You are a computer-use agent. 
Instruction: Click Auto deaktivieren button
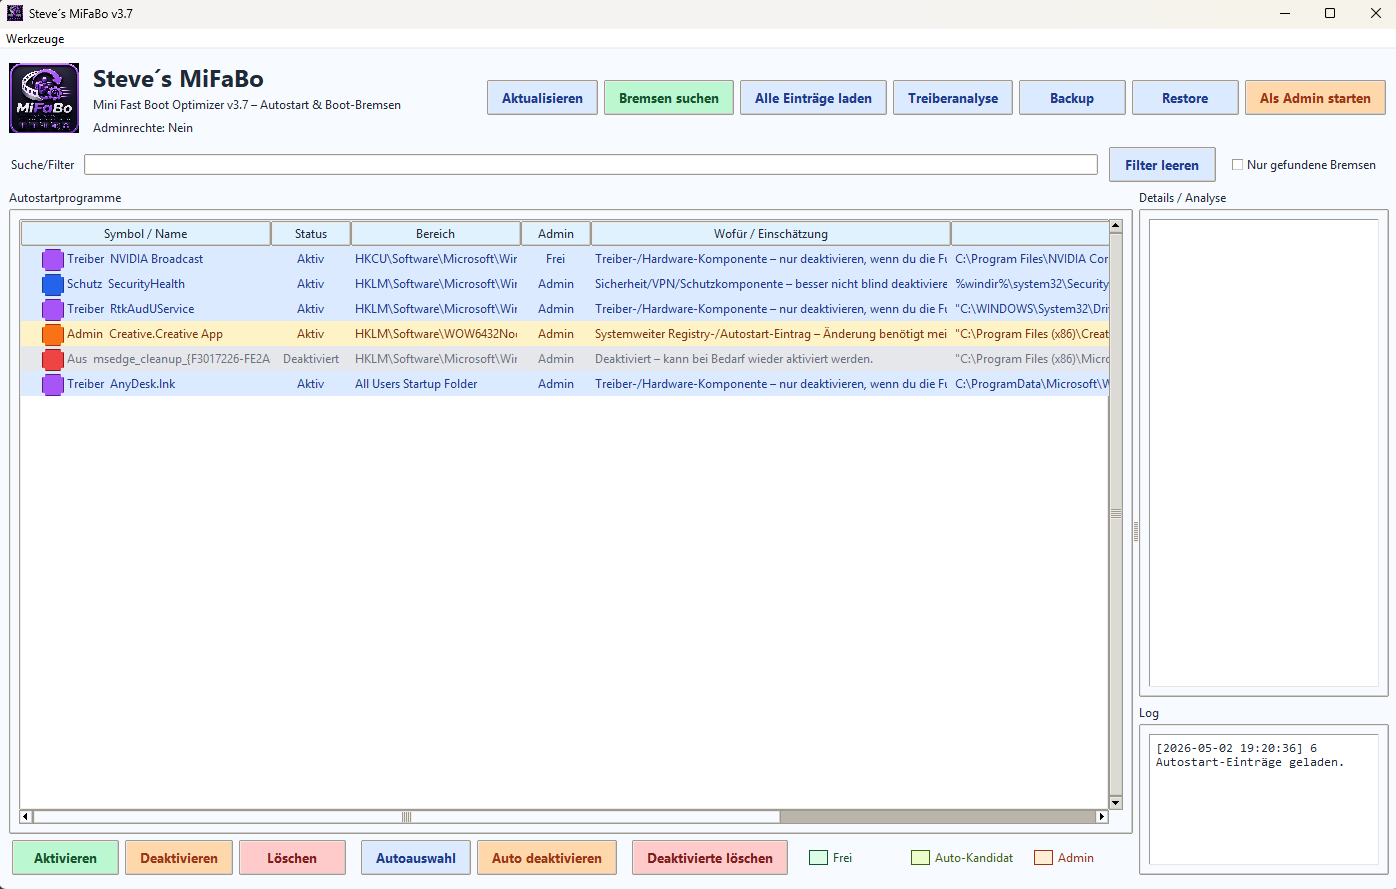point(547,858)
